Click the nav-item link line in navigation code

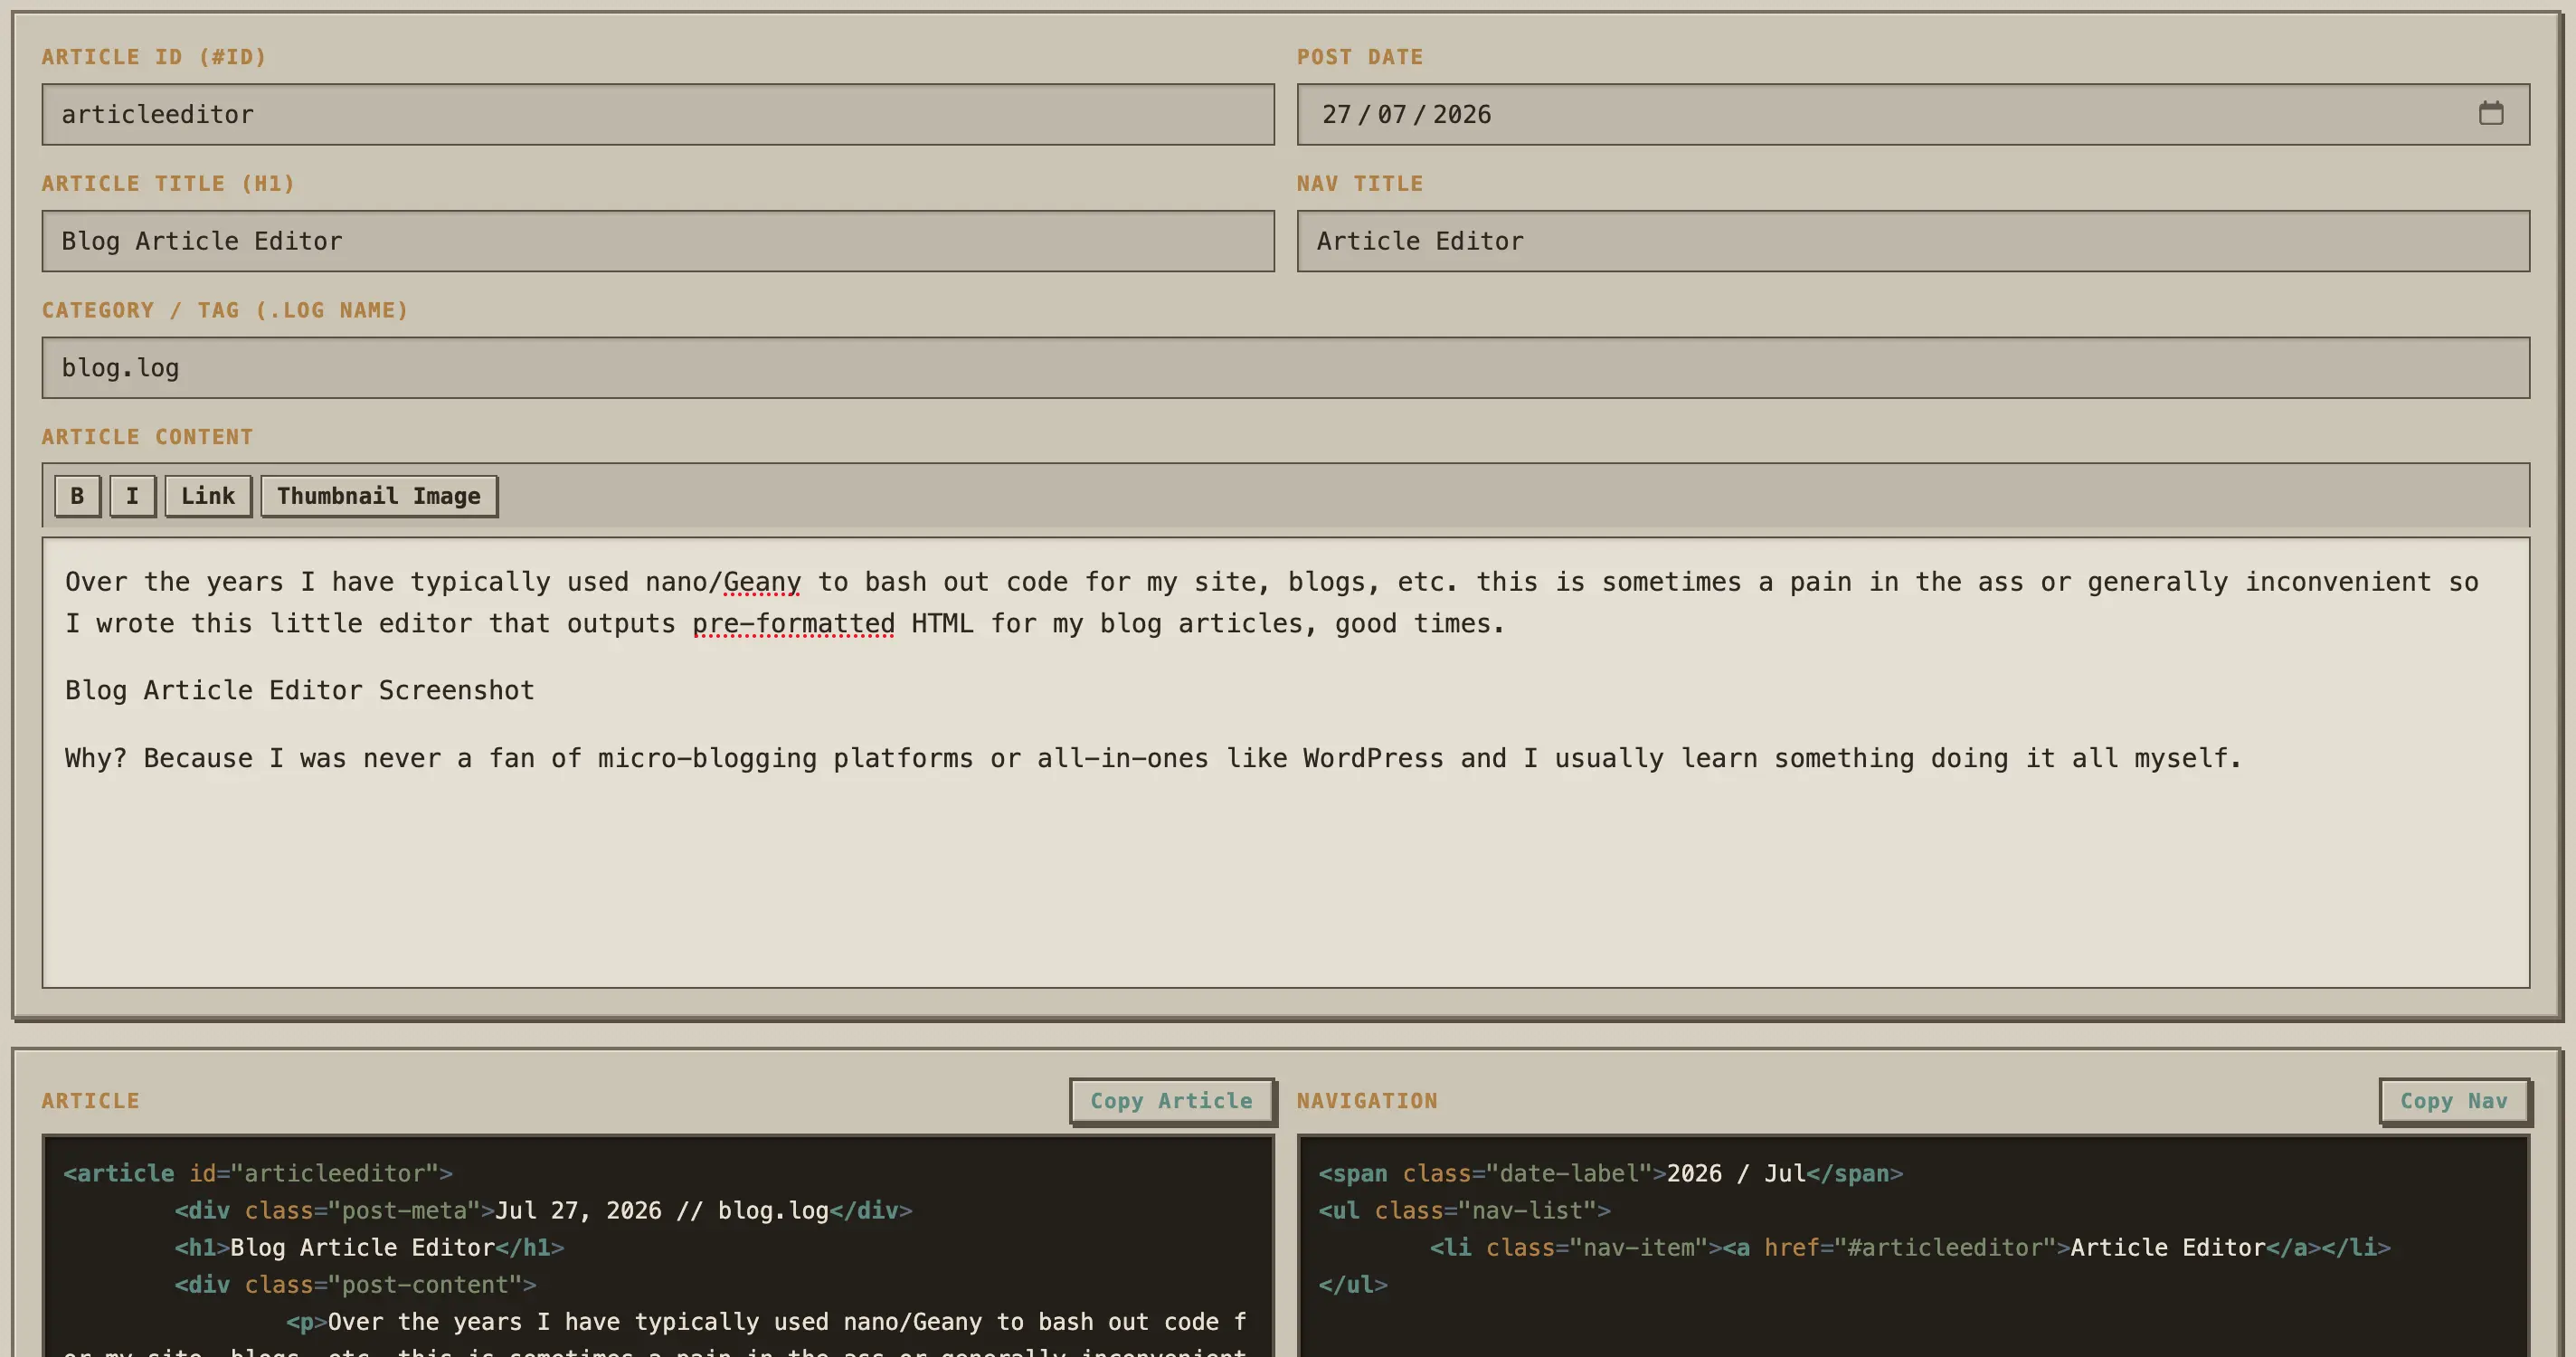click(x=1910, y=1247)
